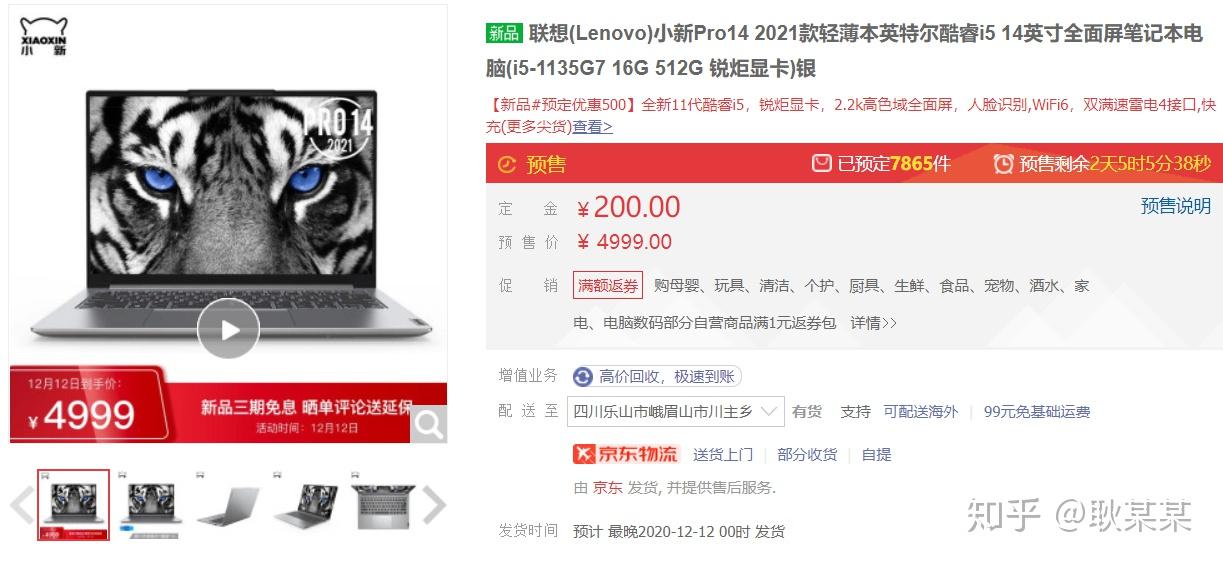Select the first selected product thumbnail

pos(73,505)
